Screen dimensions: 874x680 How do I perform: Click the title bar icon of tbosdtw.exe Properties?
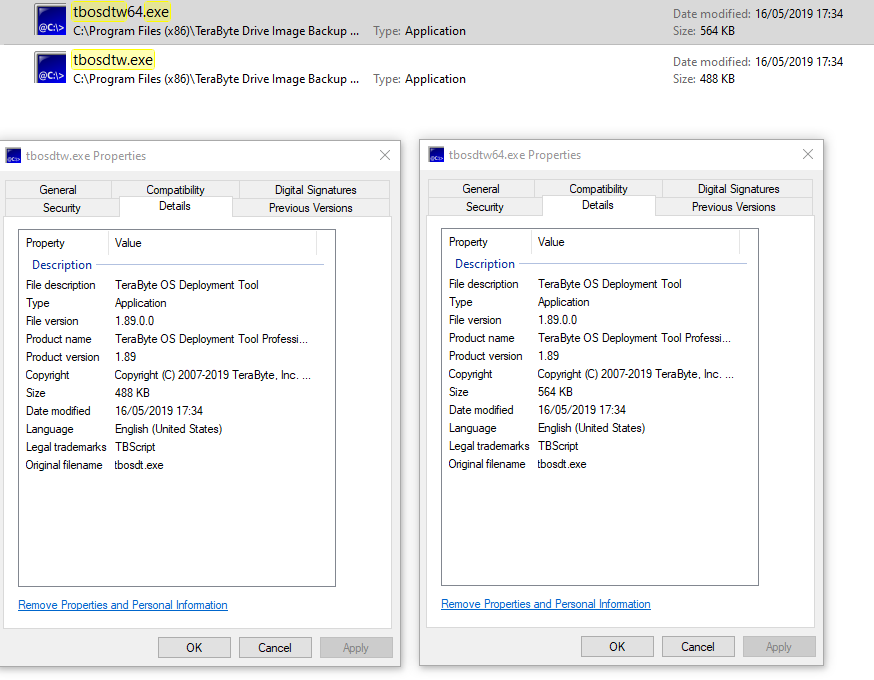tap(13, 156)
